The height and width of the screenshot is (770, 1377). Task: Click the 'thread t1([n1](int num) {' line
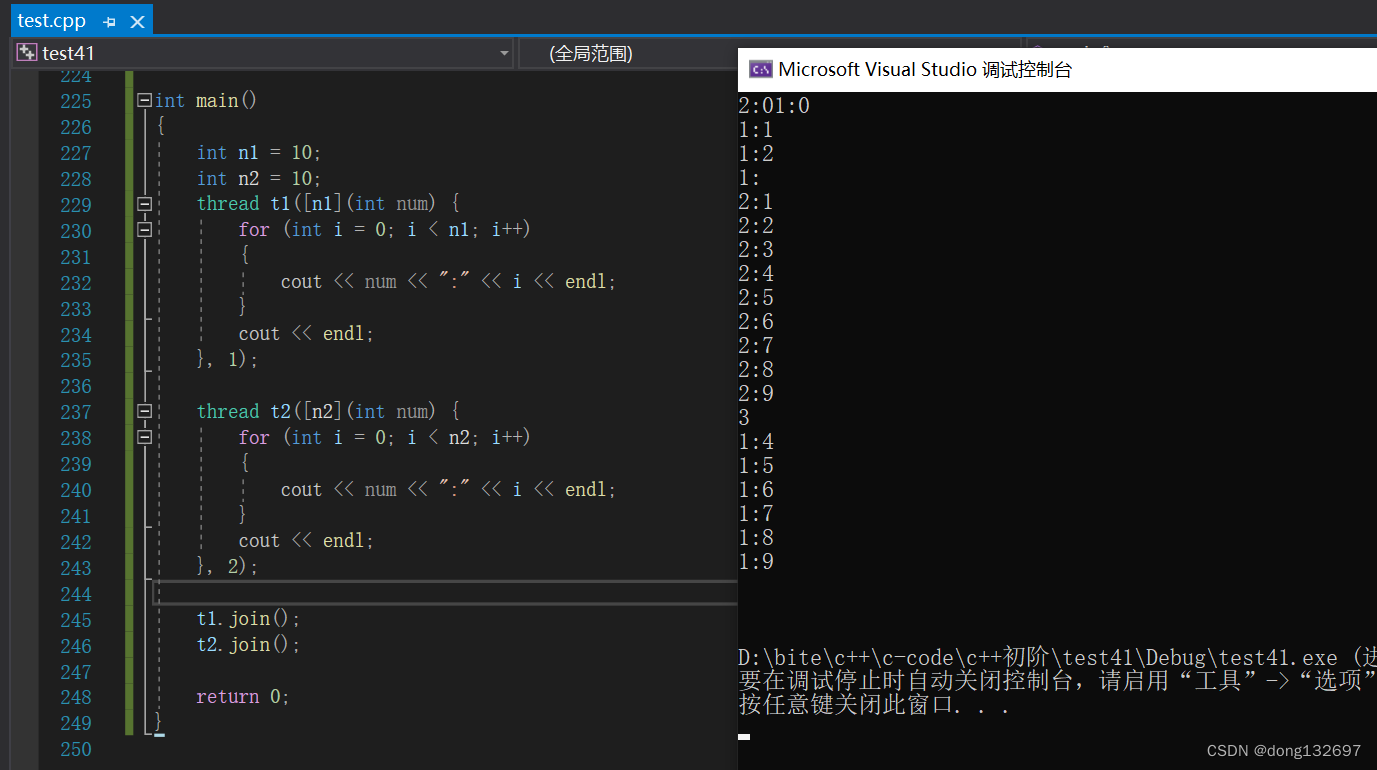pyautogui.click(x=328, y=204)
